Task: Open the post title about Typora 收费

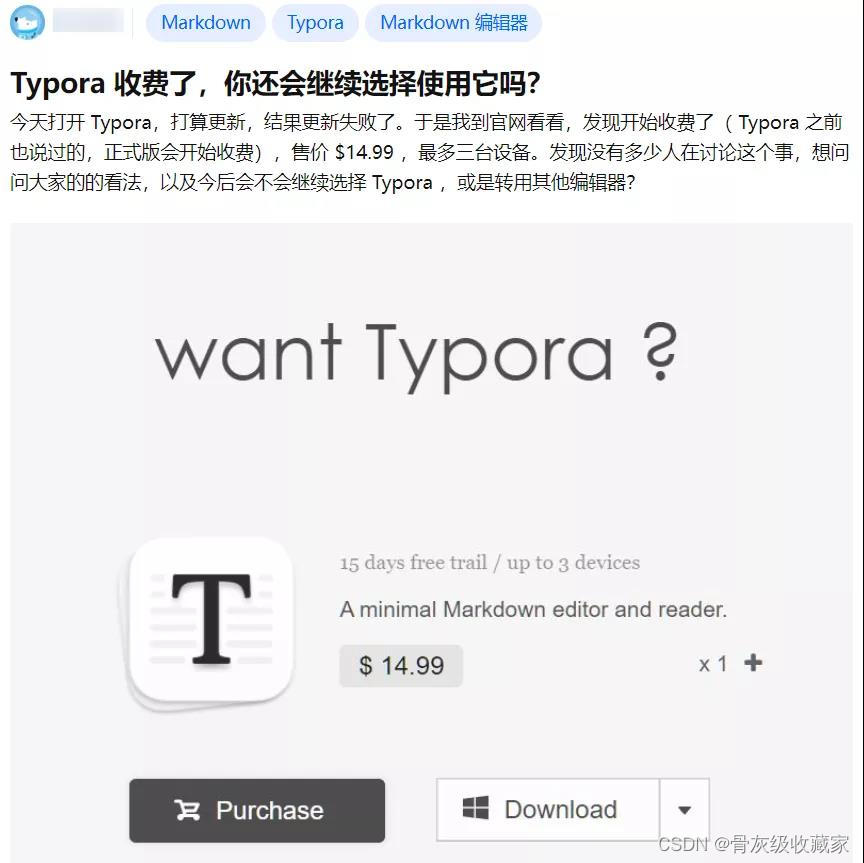Action: click(x=275, y=84)
